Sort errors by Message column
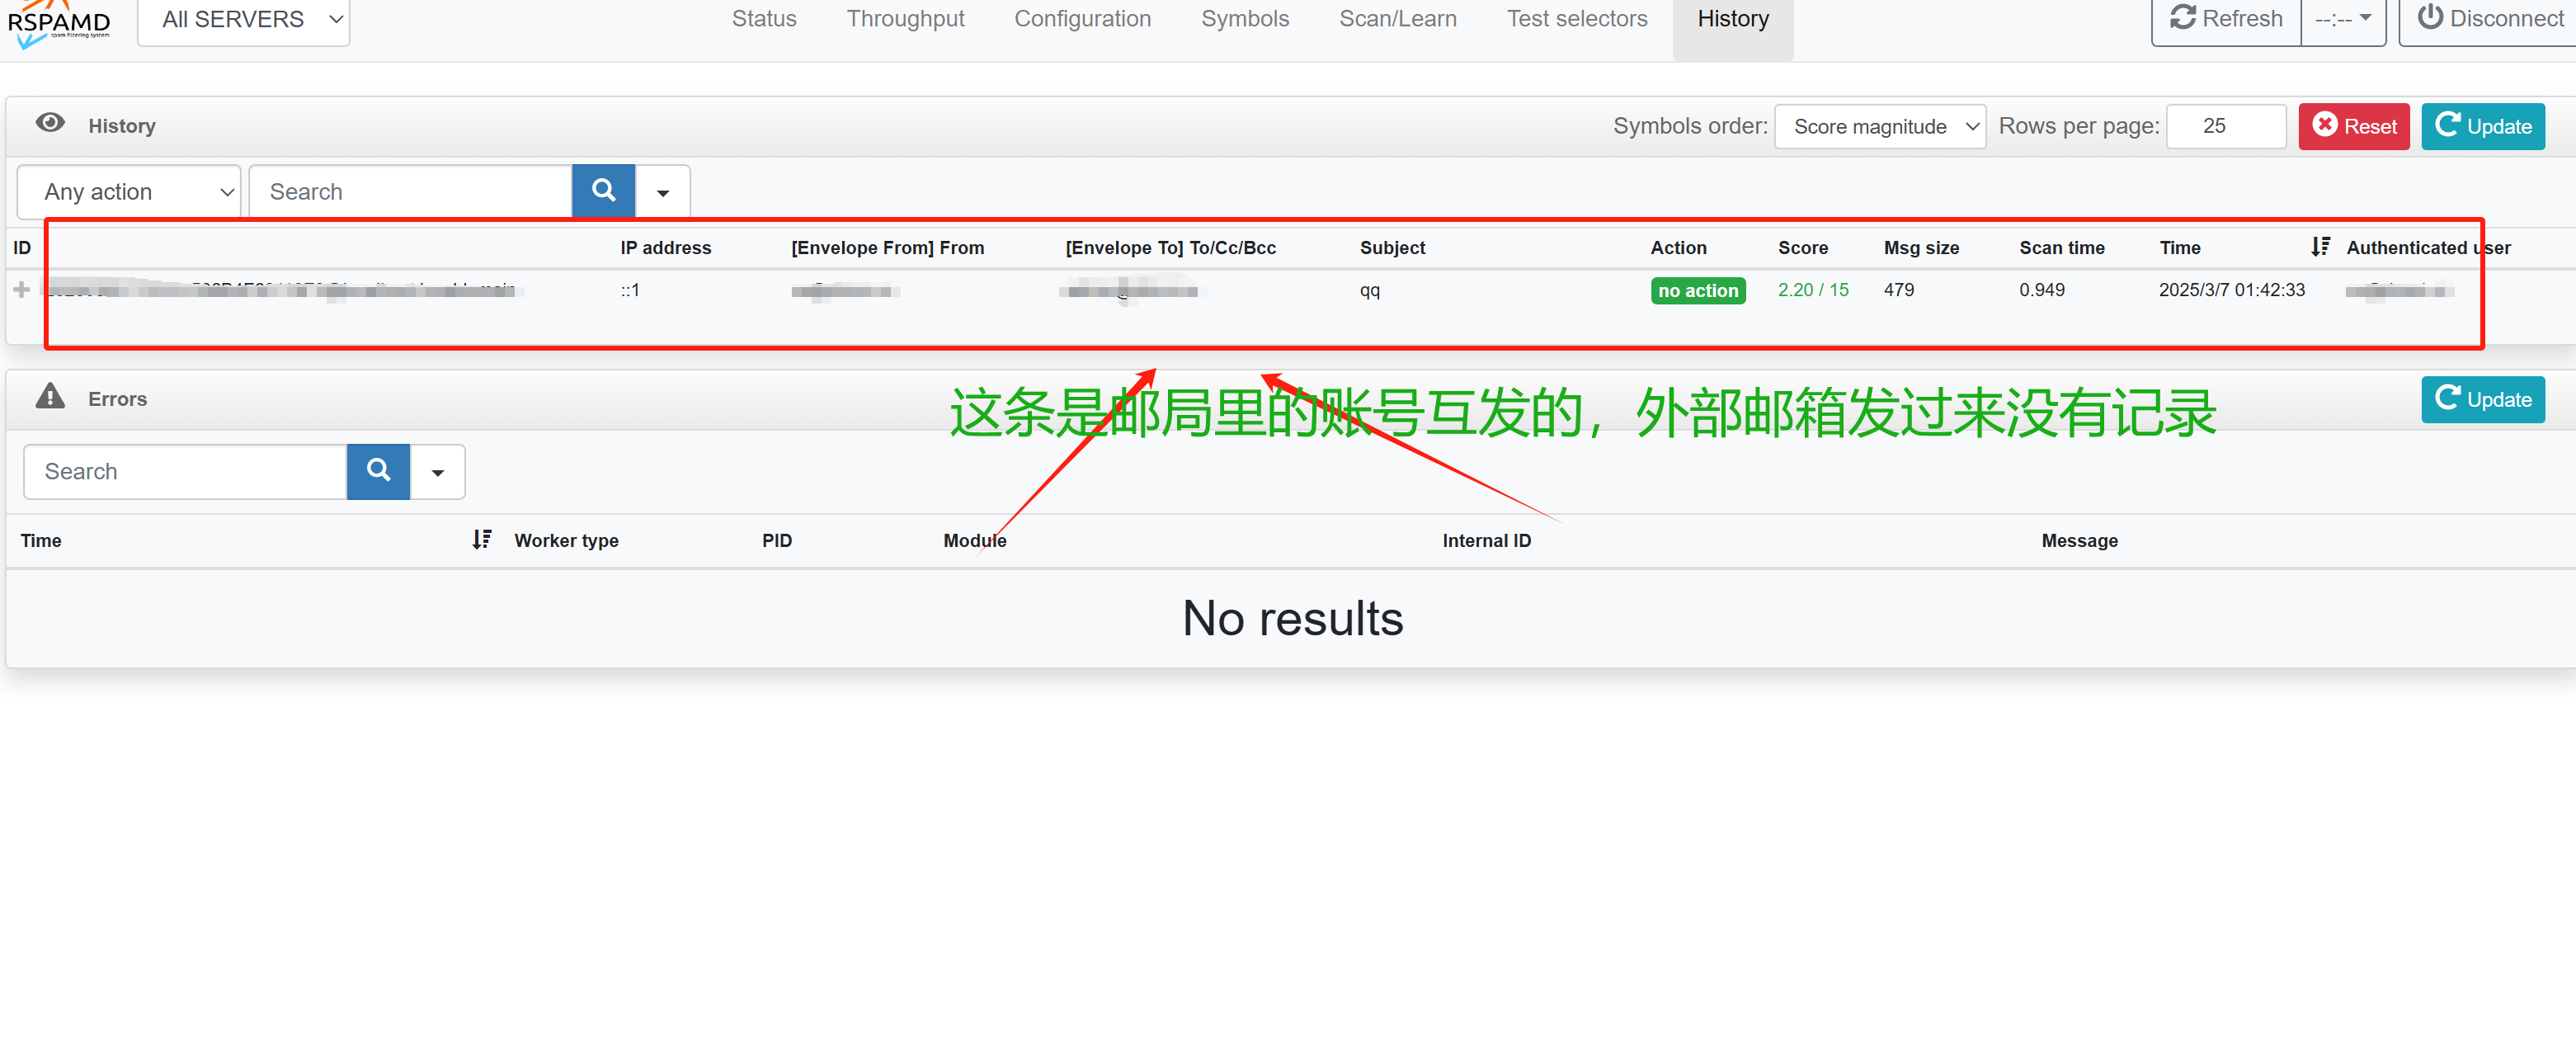Image resolution: width=2576 pixels, height=1042 pixels. (x=2079, y=541)
